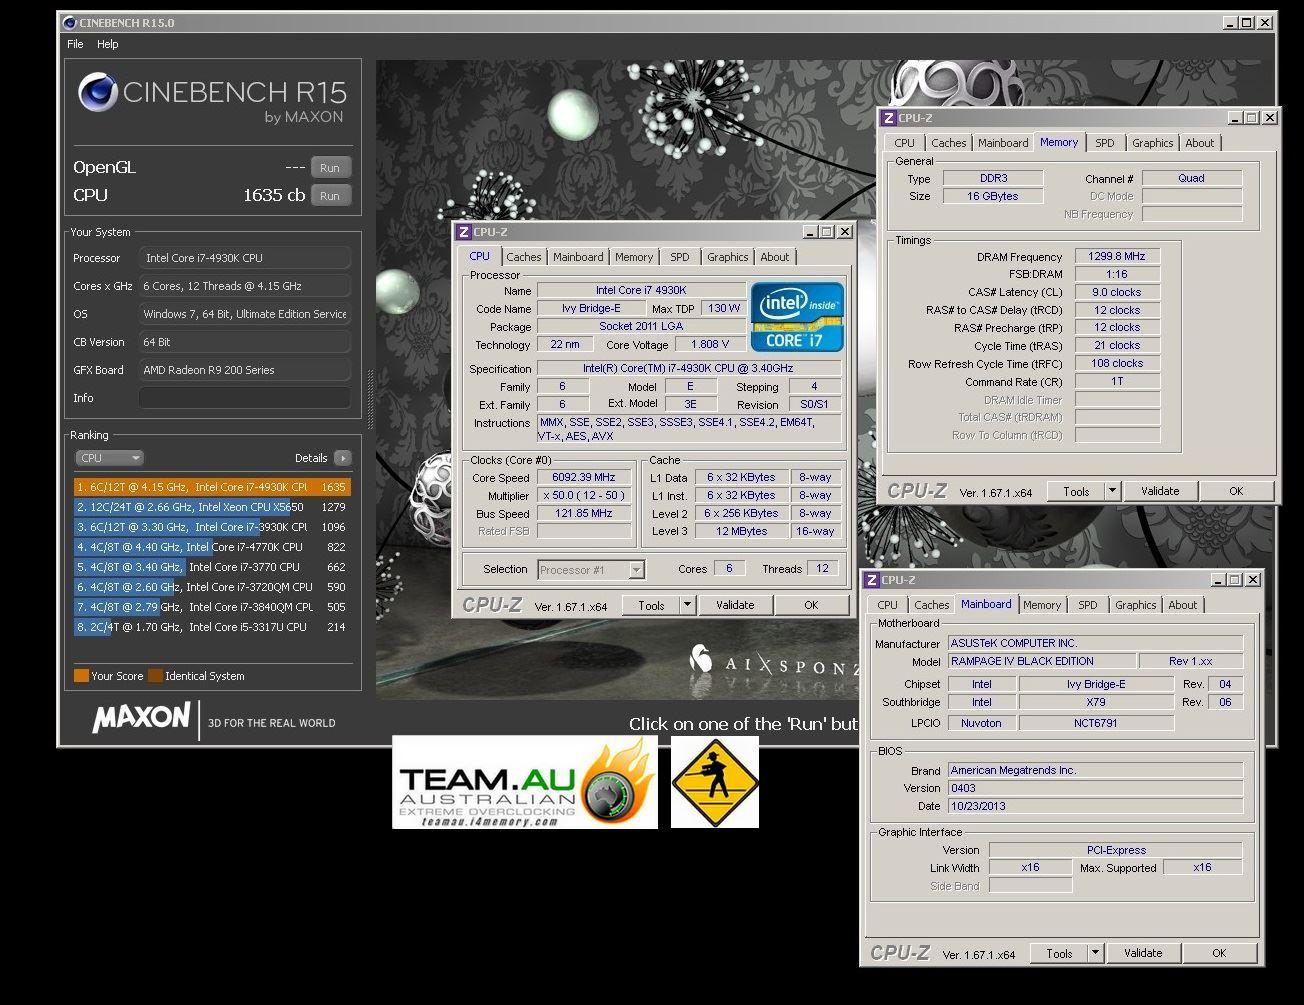1304x1005 pixels.
Task: Click the RAMPAGE IV BLACK EDITION model field
Action: pyautogui.click(x=1042, y=661)
